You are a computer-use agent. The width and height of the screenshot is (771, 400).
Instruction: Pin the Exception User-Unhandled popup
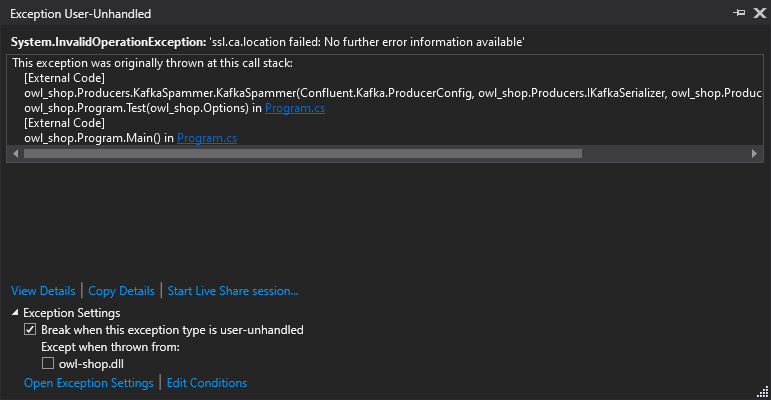[739, 13]
